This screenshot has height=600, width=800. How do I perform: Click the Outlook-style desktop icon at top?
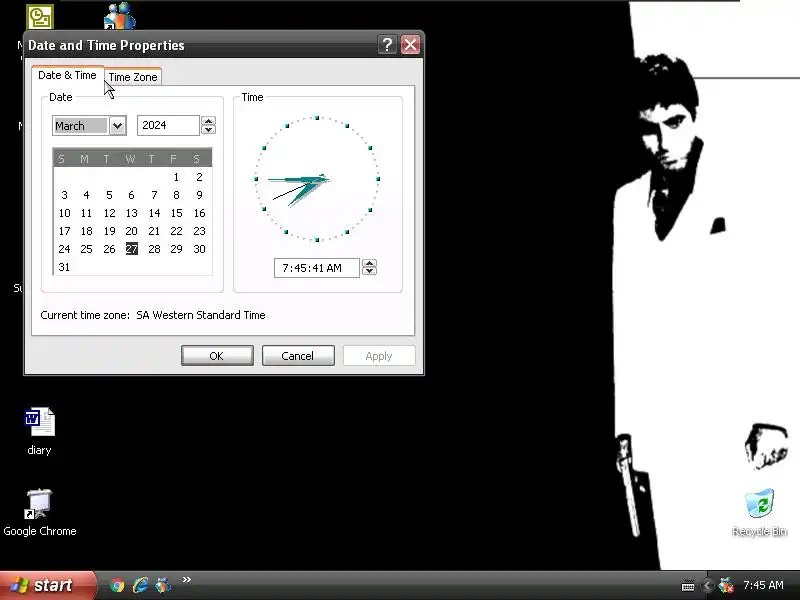coord(40,17)
